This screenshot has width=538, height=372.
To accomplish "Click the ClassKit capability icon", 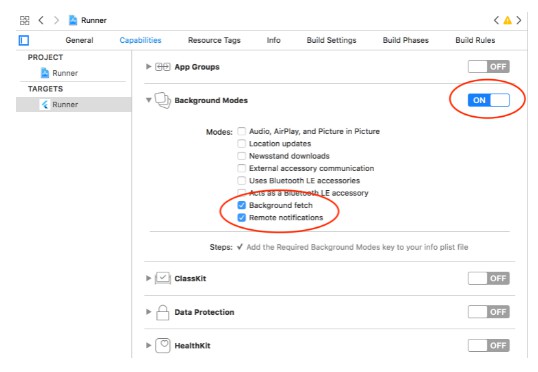I will [163, 278].
